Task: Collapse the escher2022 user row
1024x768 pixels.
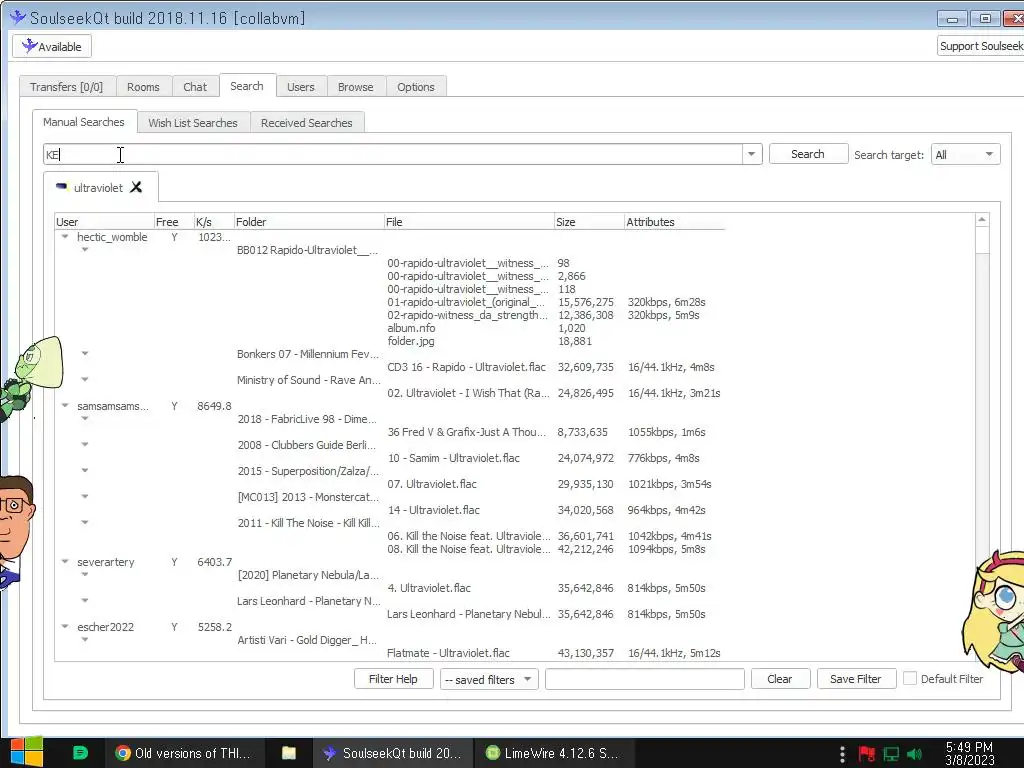Action: [x=65, y=626]
